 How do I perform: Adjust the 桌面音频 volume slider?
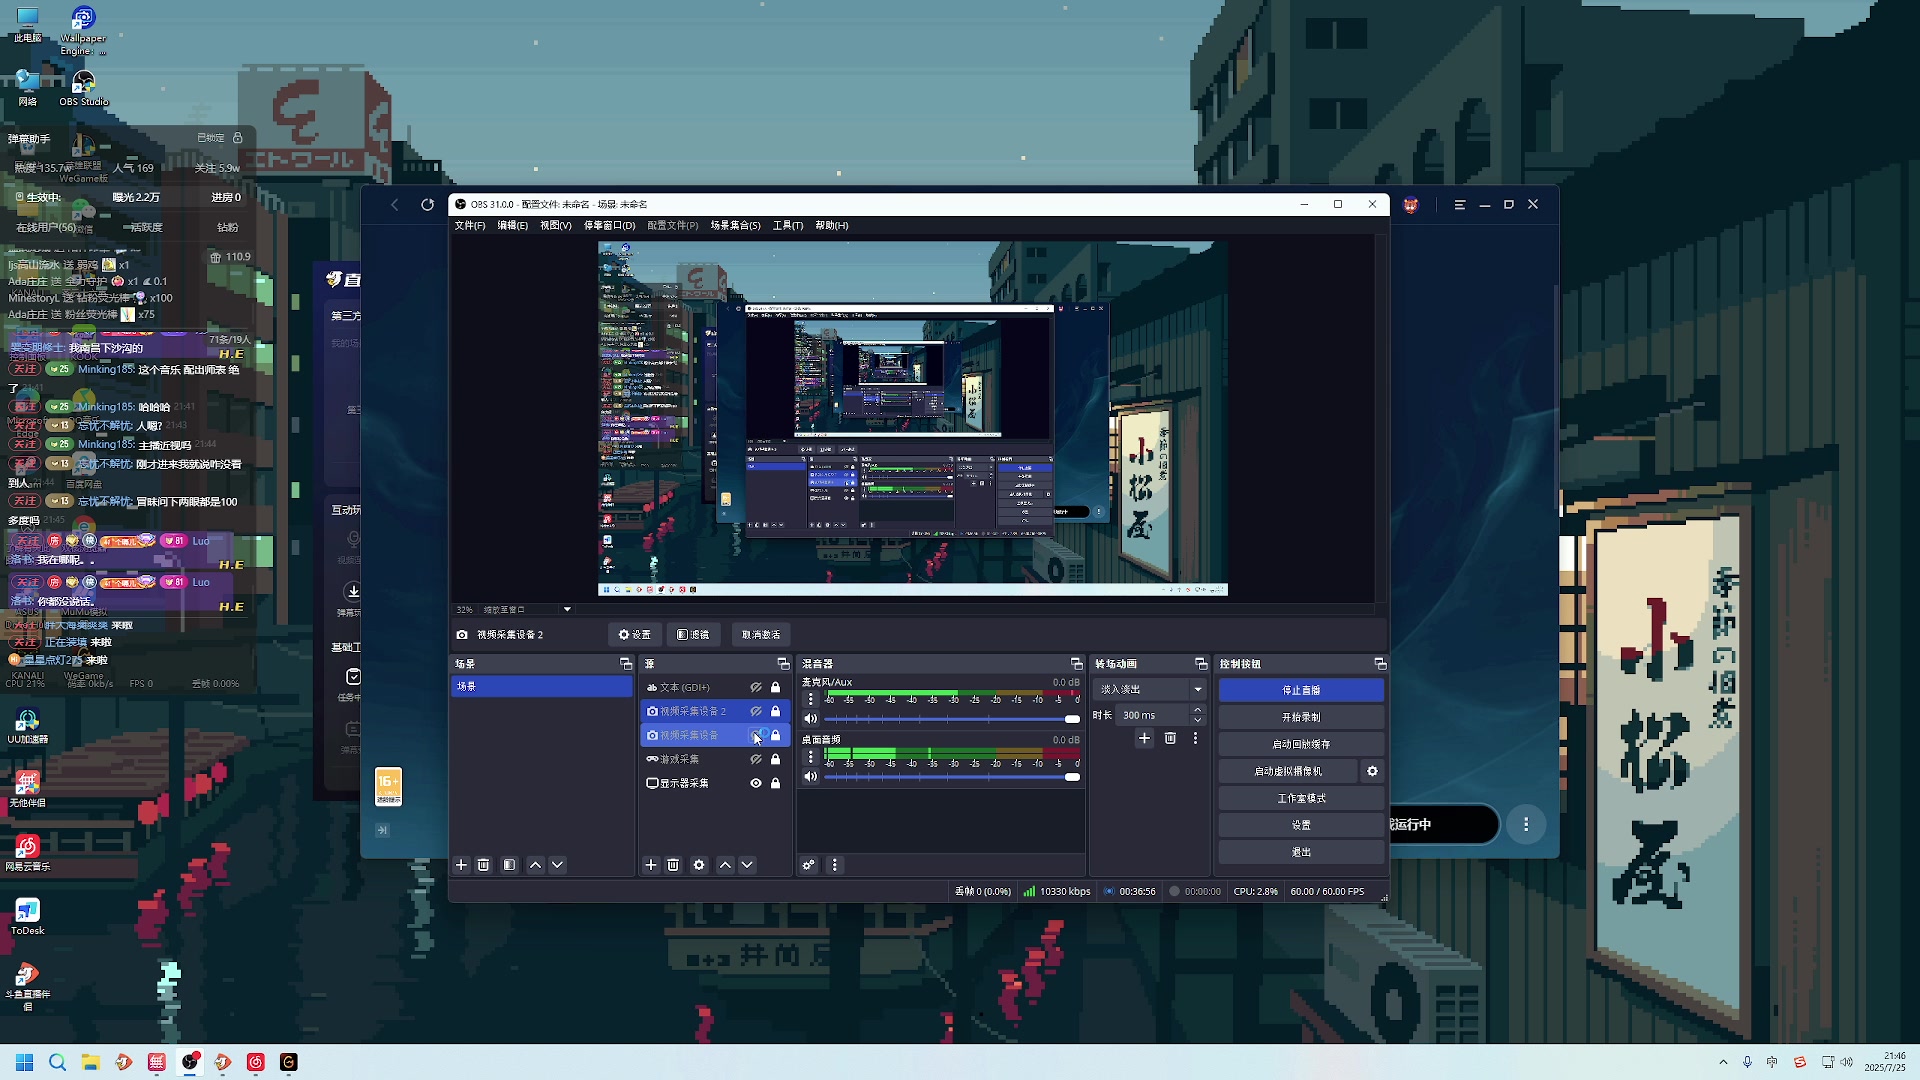click(x=951, y=777)
